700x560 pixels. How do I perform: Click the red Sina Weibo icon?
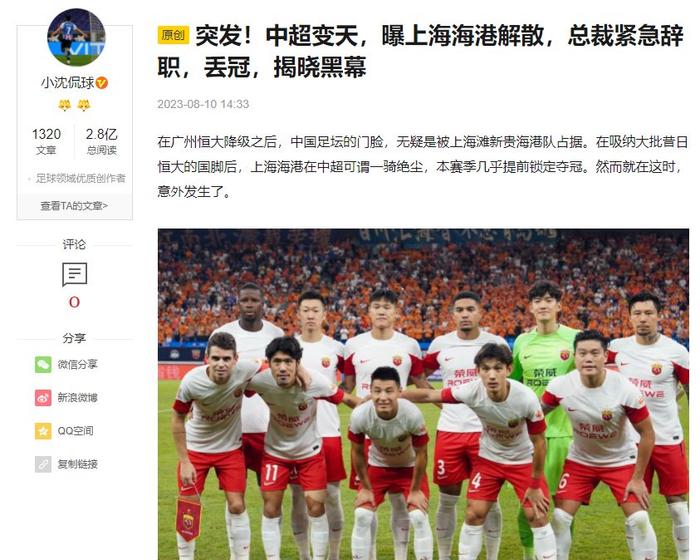(43, 397)
